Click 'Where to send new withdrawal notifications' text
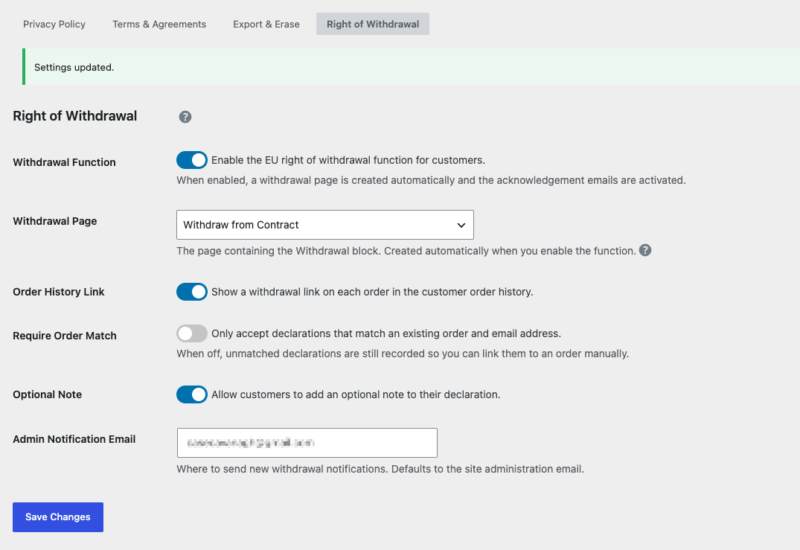Screen dimensions: 800x550 [380, 469]
